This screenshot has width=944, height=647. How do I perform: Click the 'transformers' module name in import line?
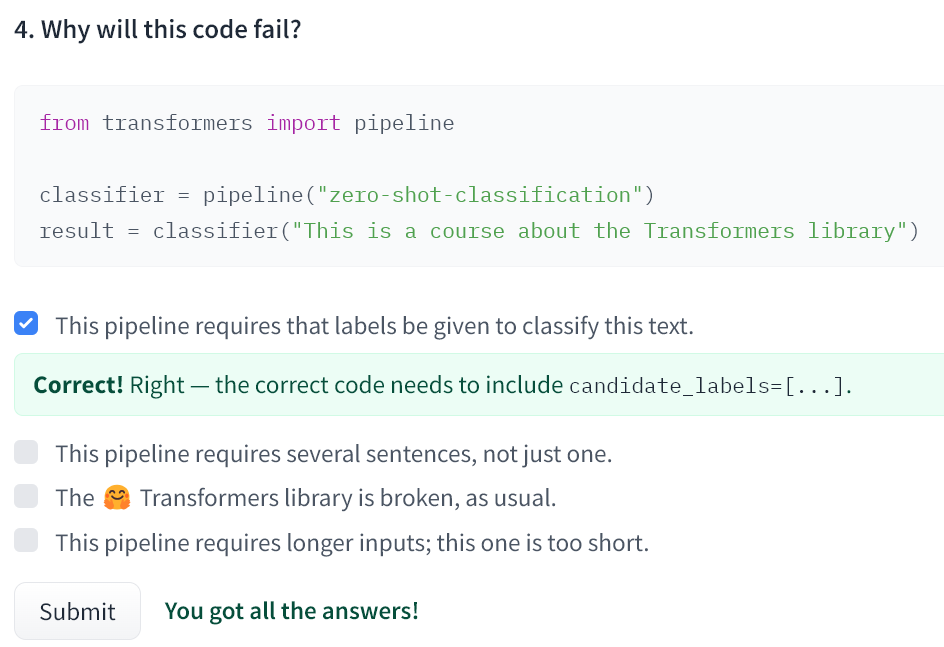click(177, 123)
